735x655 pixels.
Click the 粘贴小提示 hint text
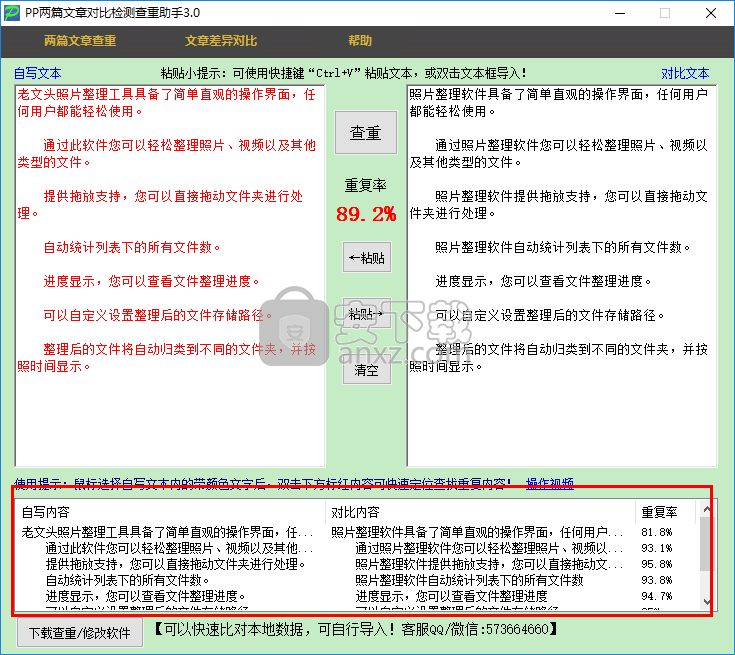pyautogui.click(x=343, y=73)
